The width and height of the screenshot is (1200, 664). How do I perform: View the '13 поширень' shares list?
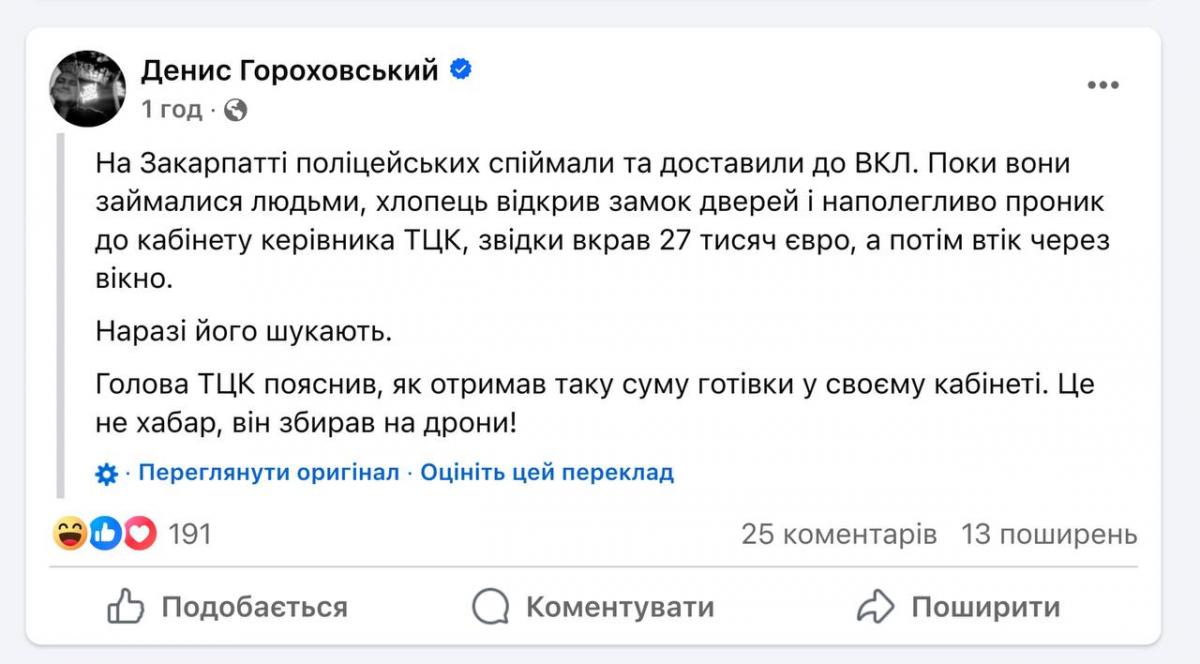click(1049, 535)
